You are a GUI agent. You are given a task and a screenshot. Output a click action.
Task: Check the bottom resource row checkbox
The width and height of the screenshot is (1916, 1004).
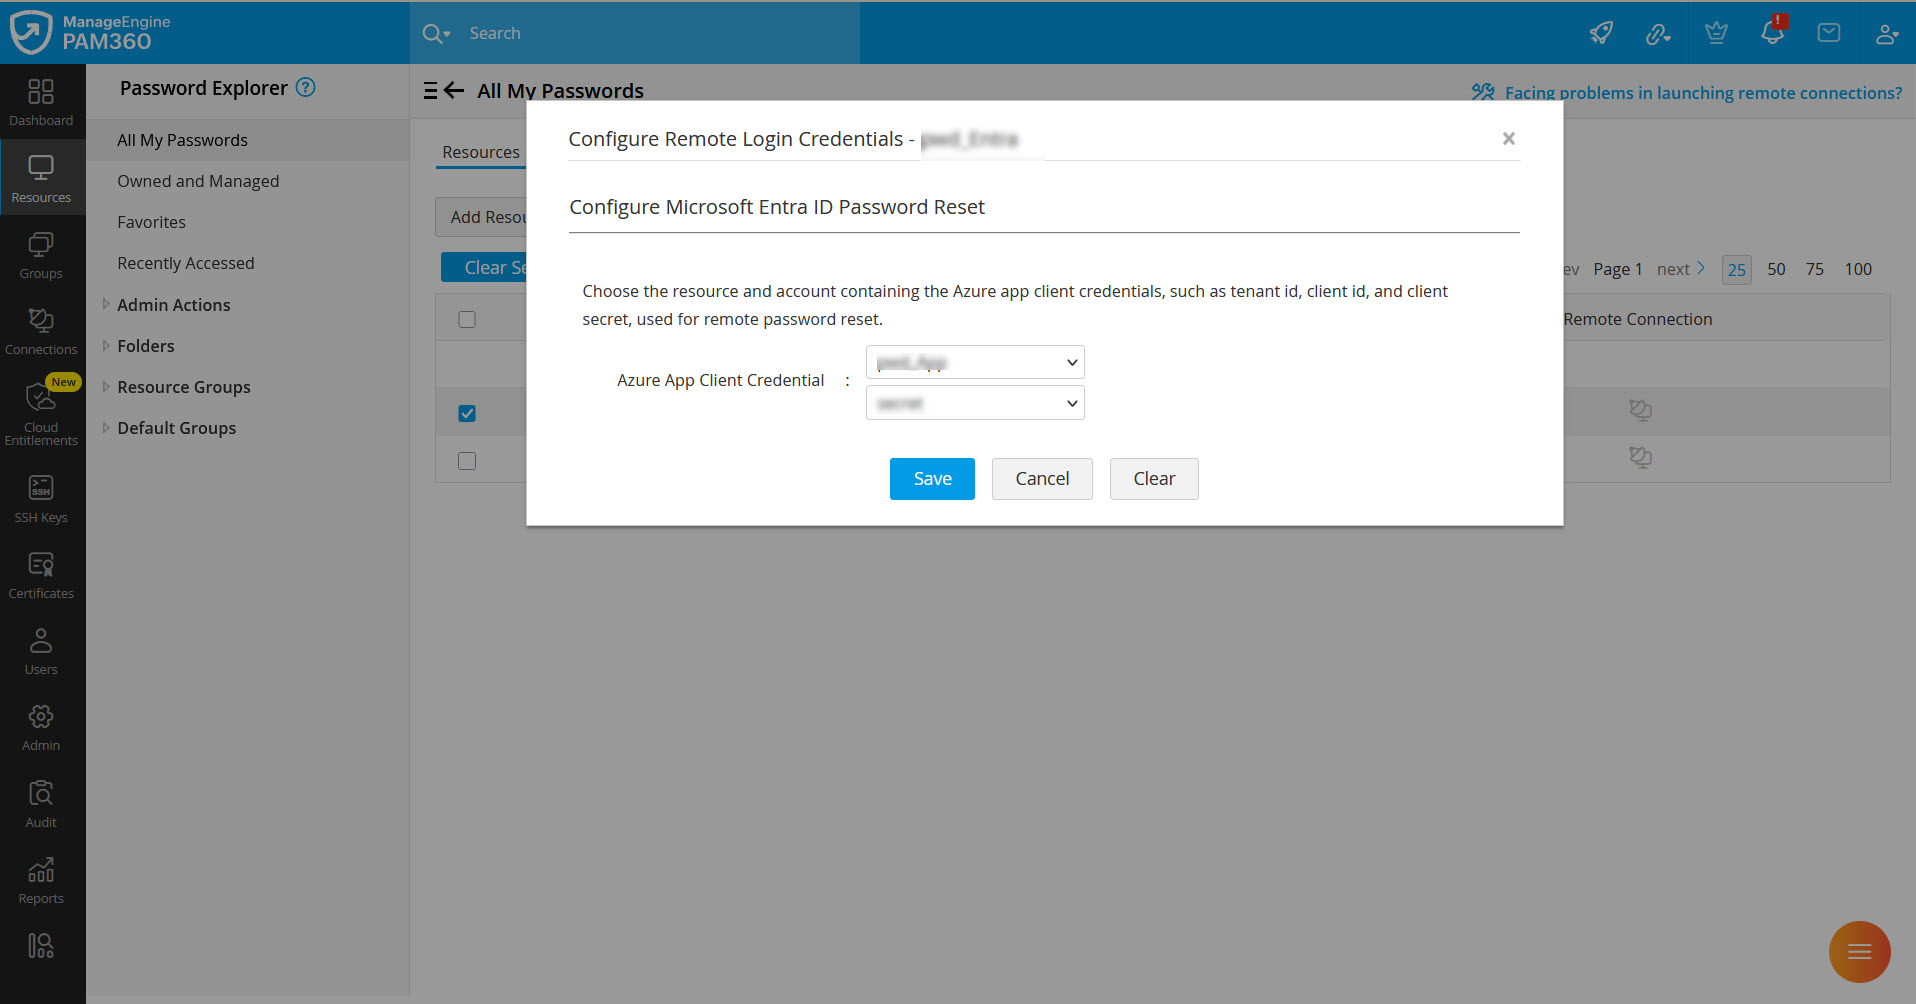(x=467, y=460)
